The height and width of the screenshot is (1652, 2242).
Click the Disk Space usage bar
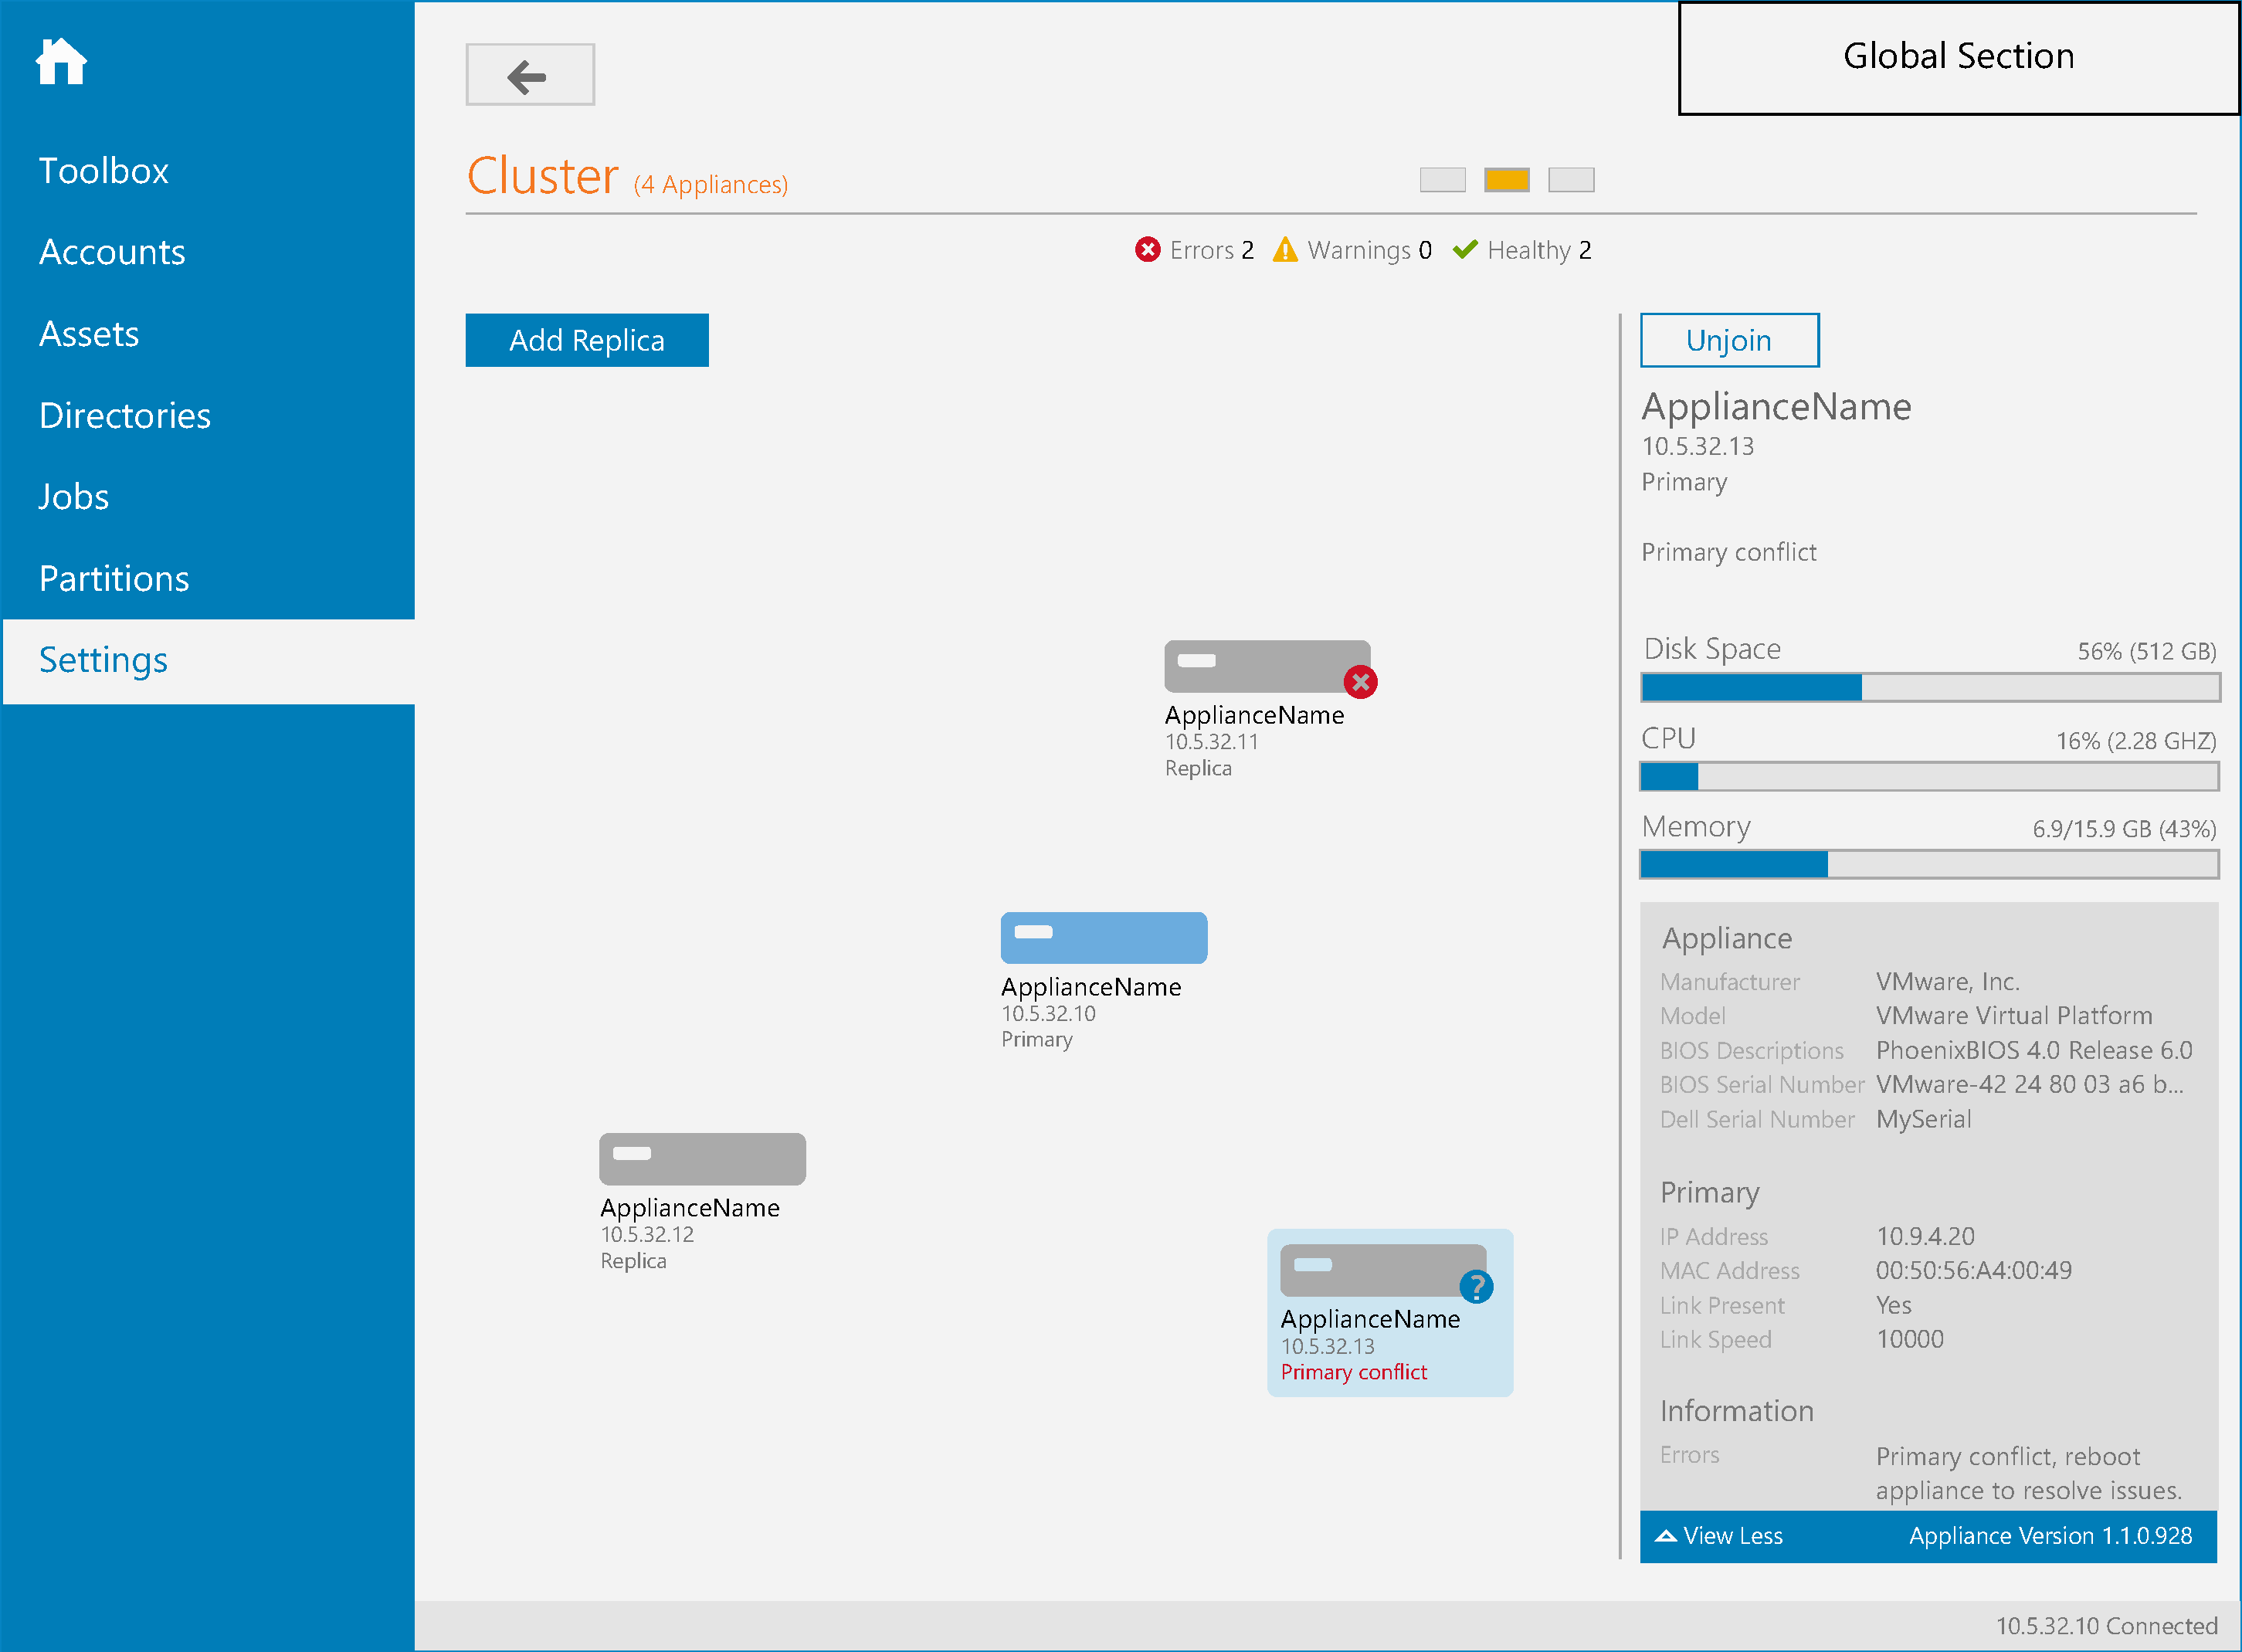[x=1930, y=687]
